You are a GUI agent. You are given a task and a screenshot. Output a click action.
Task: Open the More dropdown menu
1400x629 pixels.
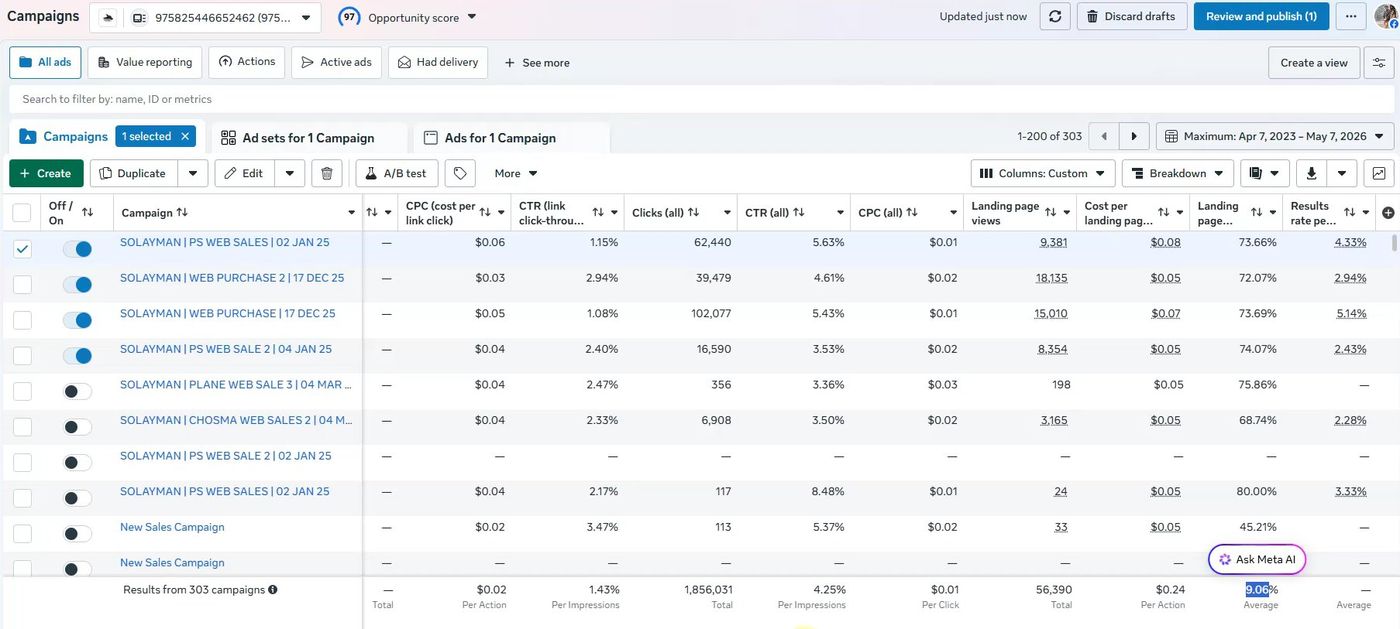[x=516, y=173]
